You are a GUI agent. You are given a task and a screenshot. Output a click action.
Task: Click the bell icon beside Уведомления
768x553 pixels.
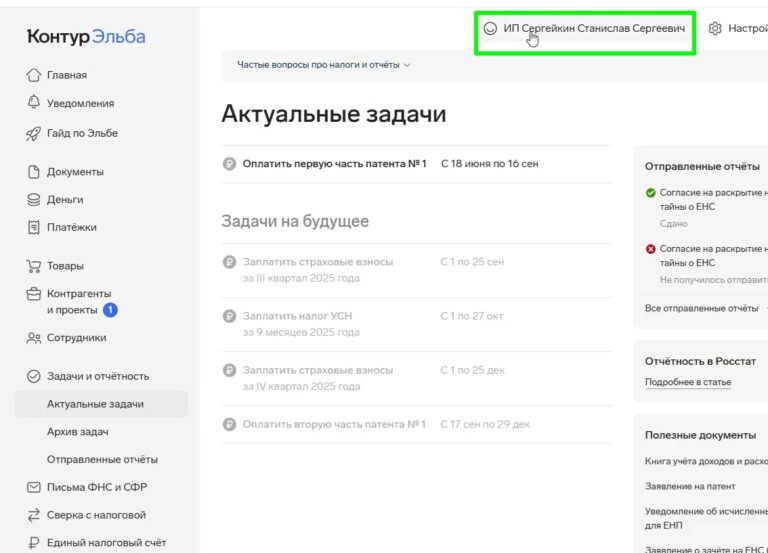point(33,102)
